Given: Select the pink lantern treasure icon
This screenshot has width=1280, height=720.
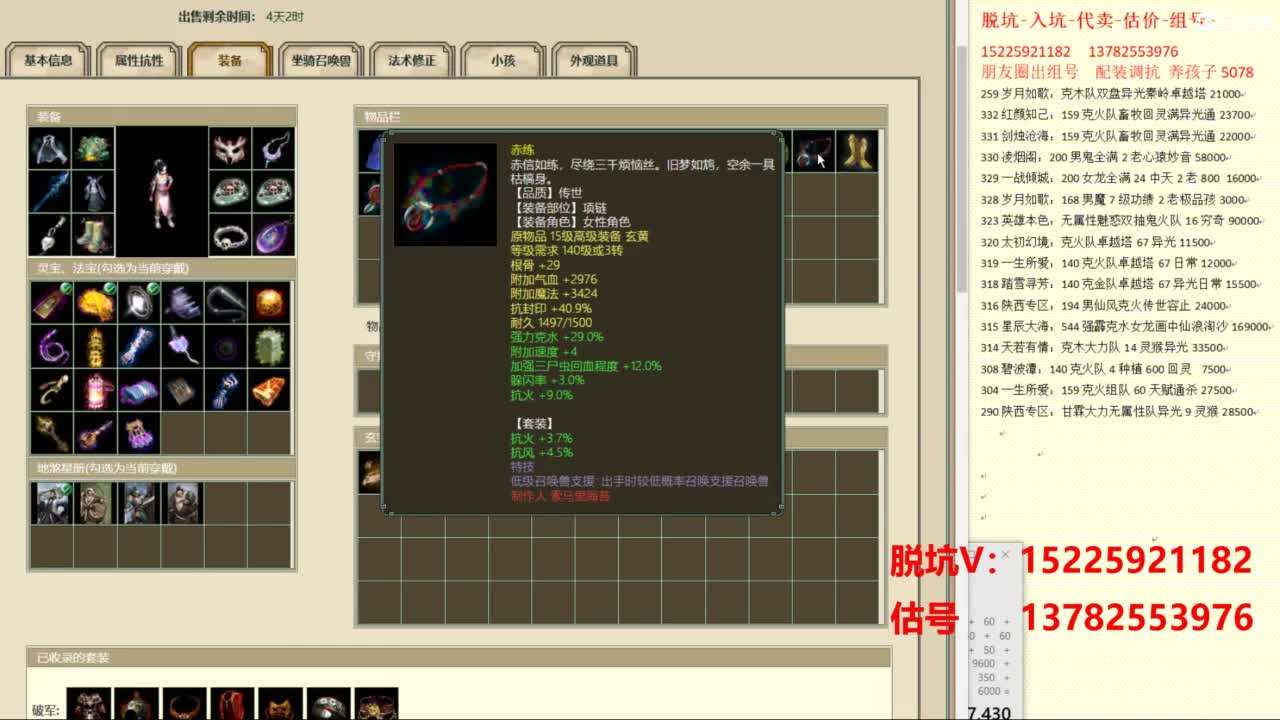Looking at the screenshot, I should coord(95,390).
